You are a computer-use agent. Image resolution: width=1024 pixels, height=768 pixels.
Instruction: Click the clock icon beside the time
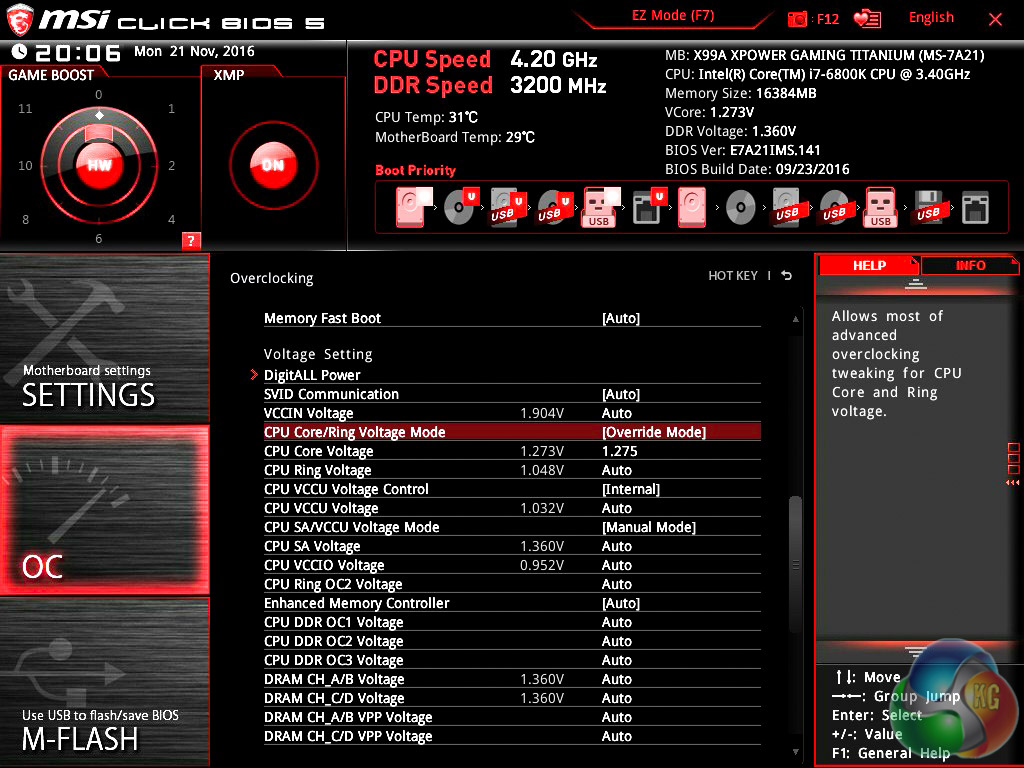coord(20,52)
